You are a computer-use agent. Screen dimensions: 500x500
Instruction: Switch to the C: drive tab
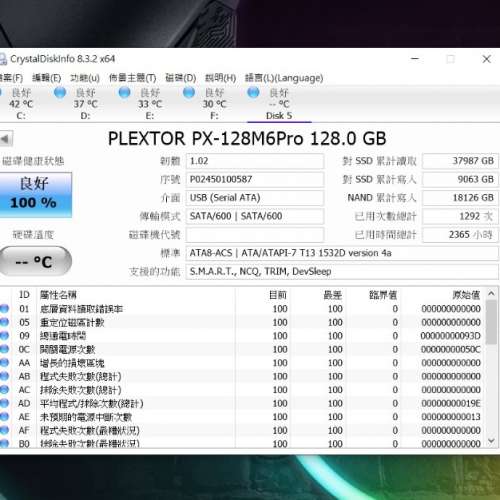point(20,104)
